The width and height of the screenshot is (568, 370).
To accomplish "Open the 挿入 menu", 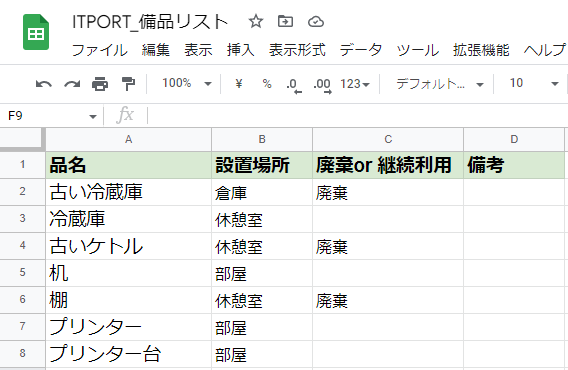I will (x=241, y=50).
